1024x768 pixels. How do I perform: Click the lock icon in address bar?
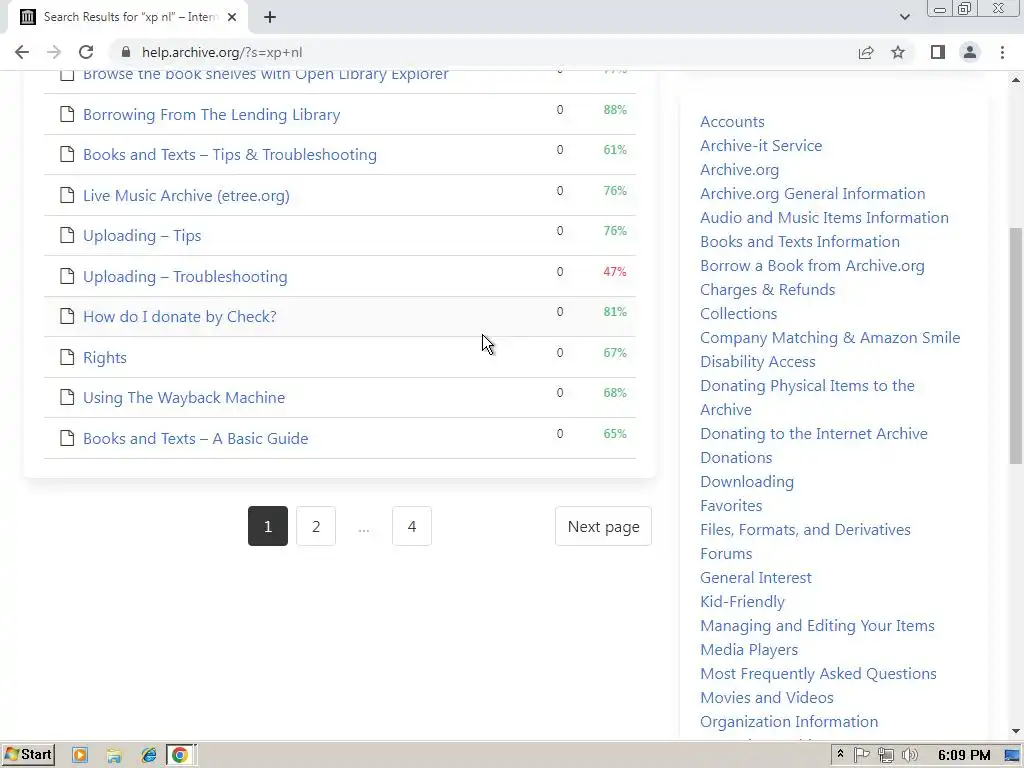point(126,52)
